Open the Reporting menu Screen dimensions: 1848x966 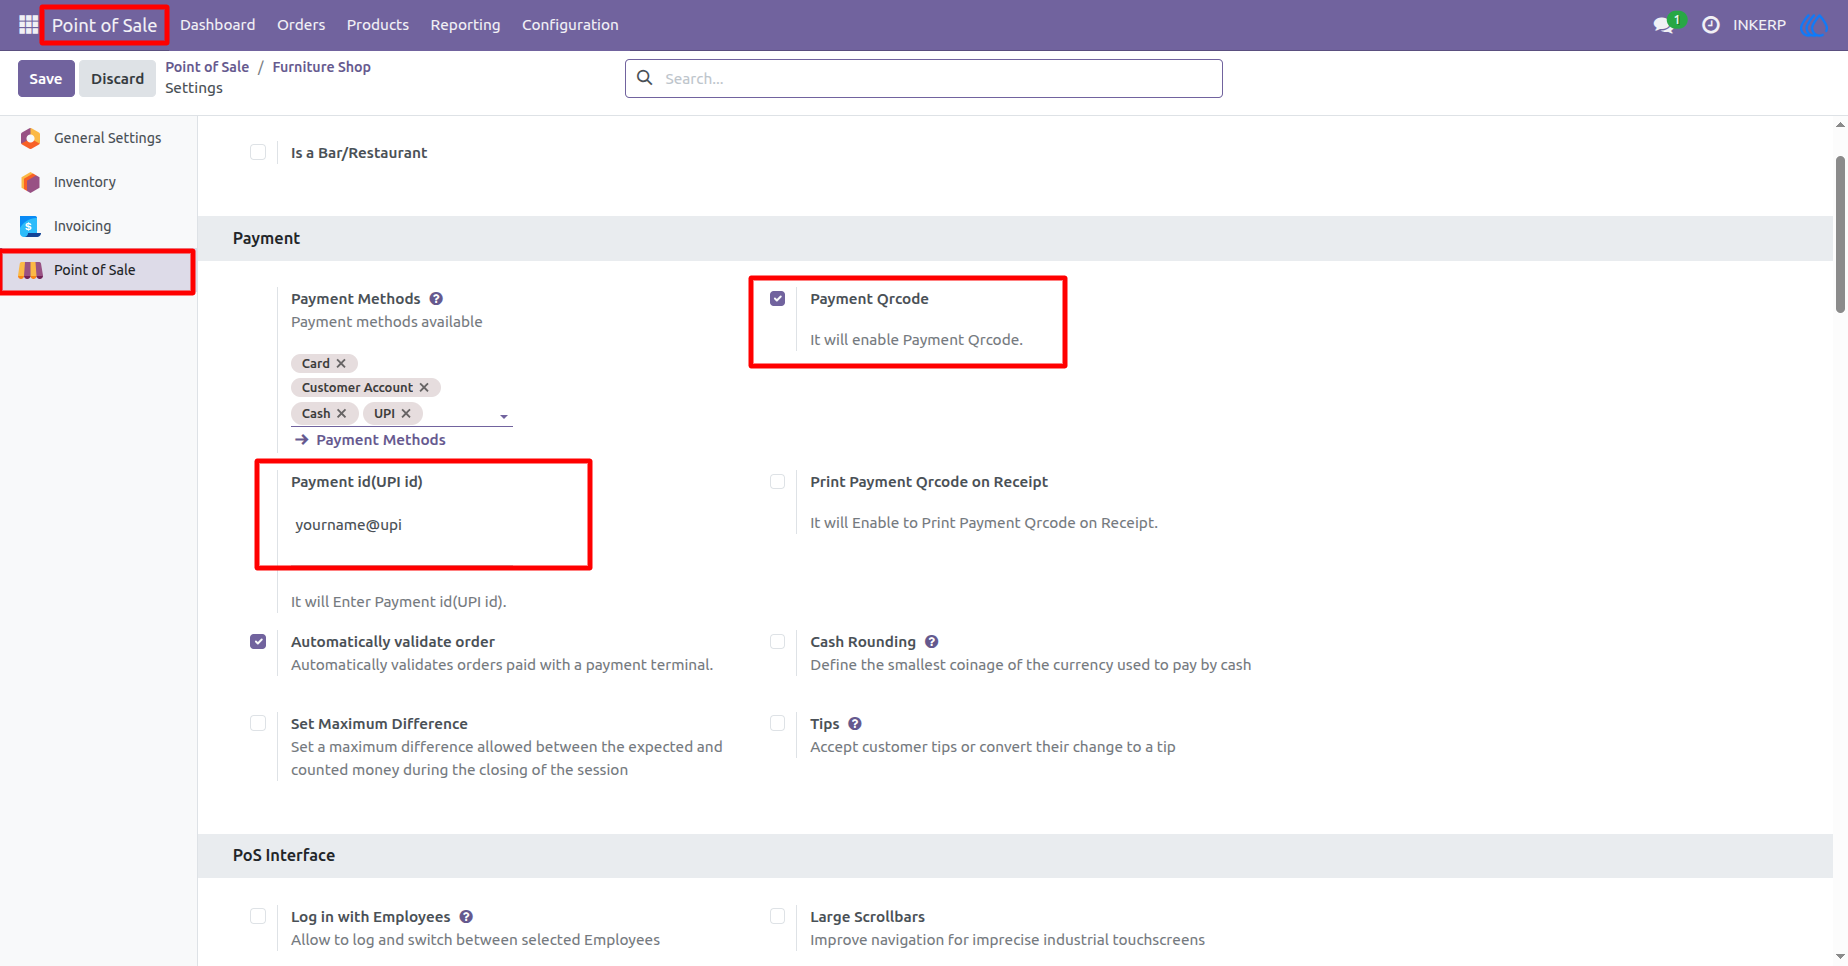point(465,25)
